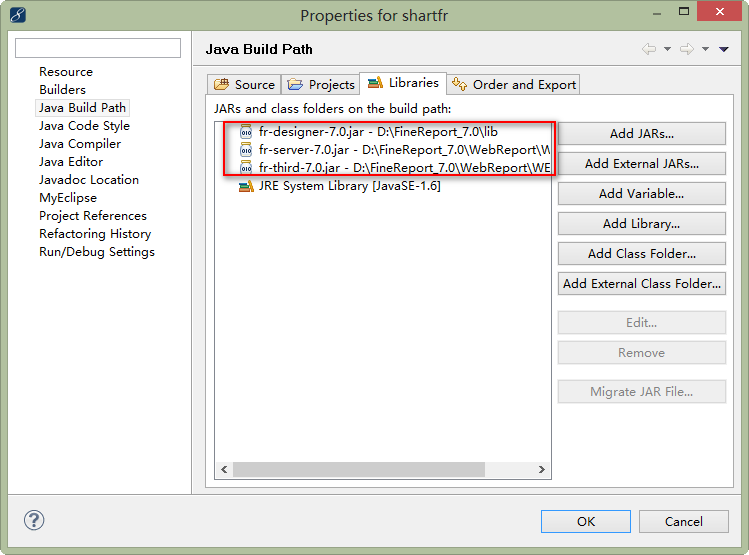The height and width of the screenshot is (555, 749).
Task: Select Java Build Path in the tree
Action: click(x=82, y=108)
